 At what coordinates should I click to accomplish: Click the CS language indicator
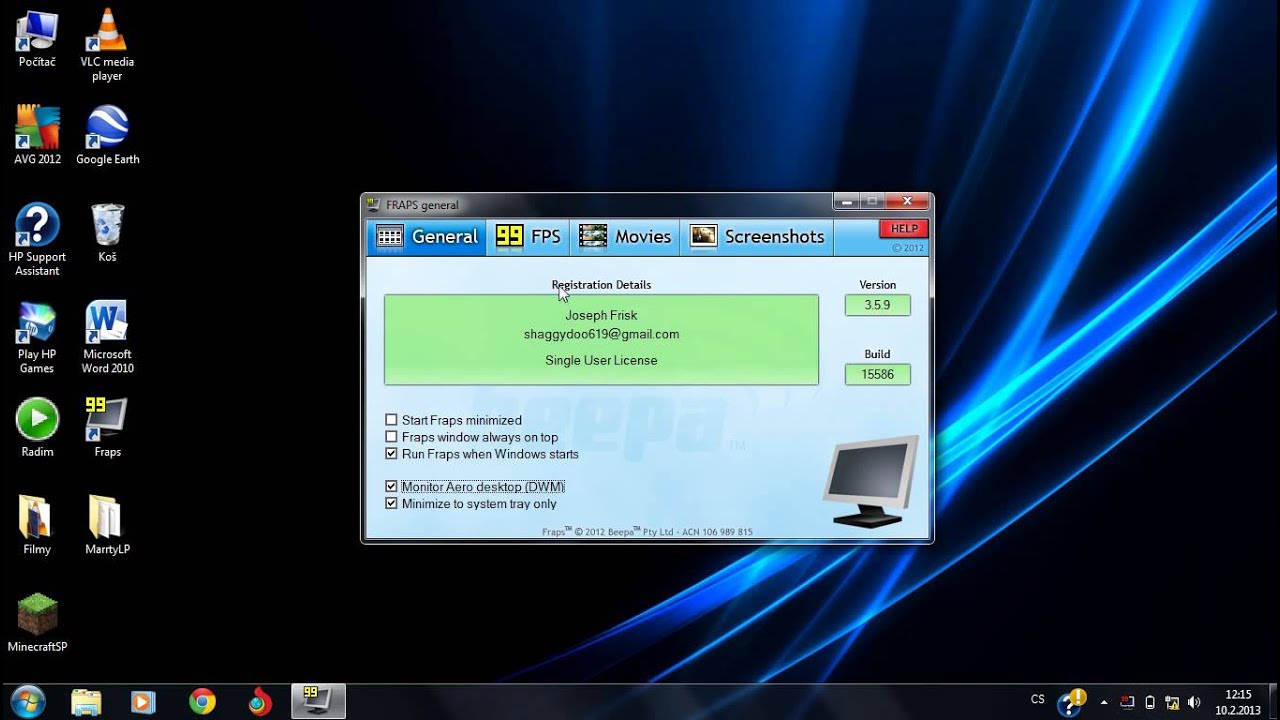1038,699
